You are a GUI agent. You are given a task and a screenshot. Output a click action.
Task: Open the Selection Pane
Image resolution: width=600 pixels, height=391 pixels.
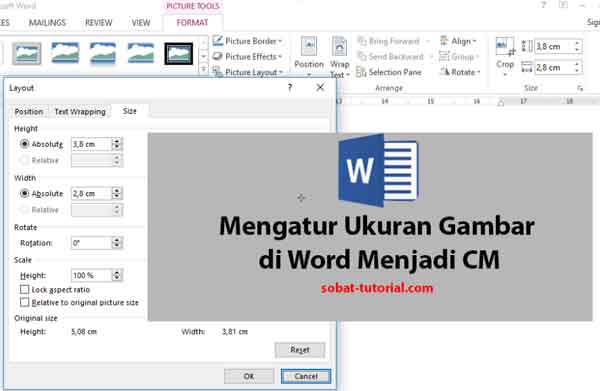pyautogui.click(x=388, y=72)
